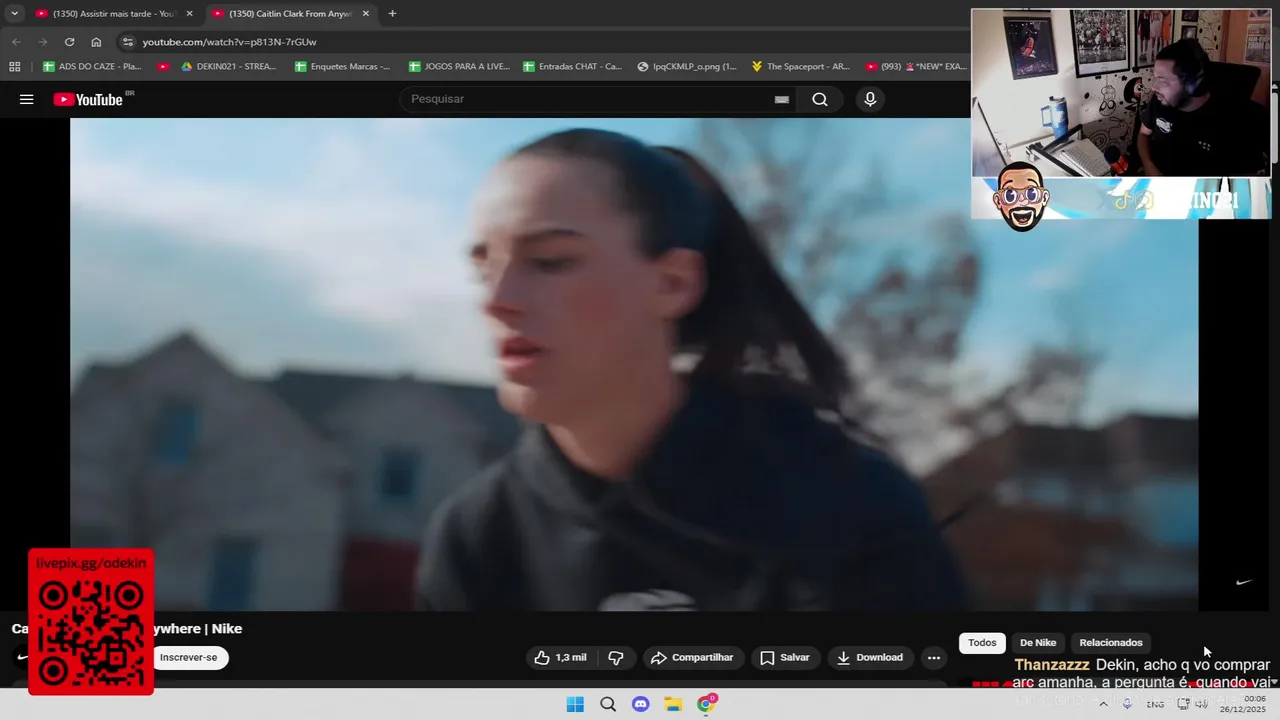Close the Caitlin Clark browser tab
Viewport: 1280px width, 720px height.
coord(366,14)
